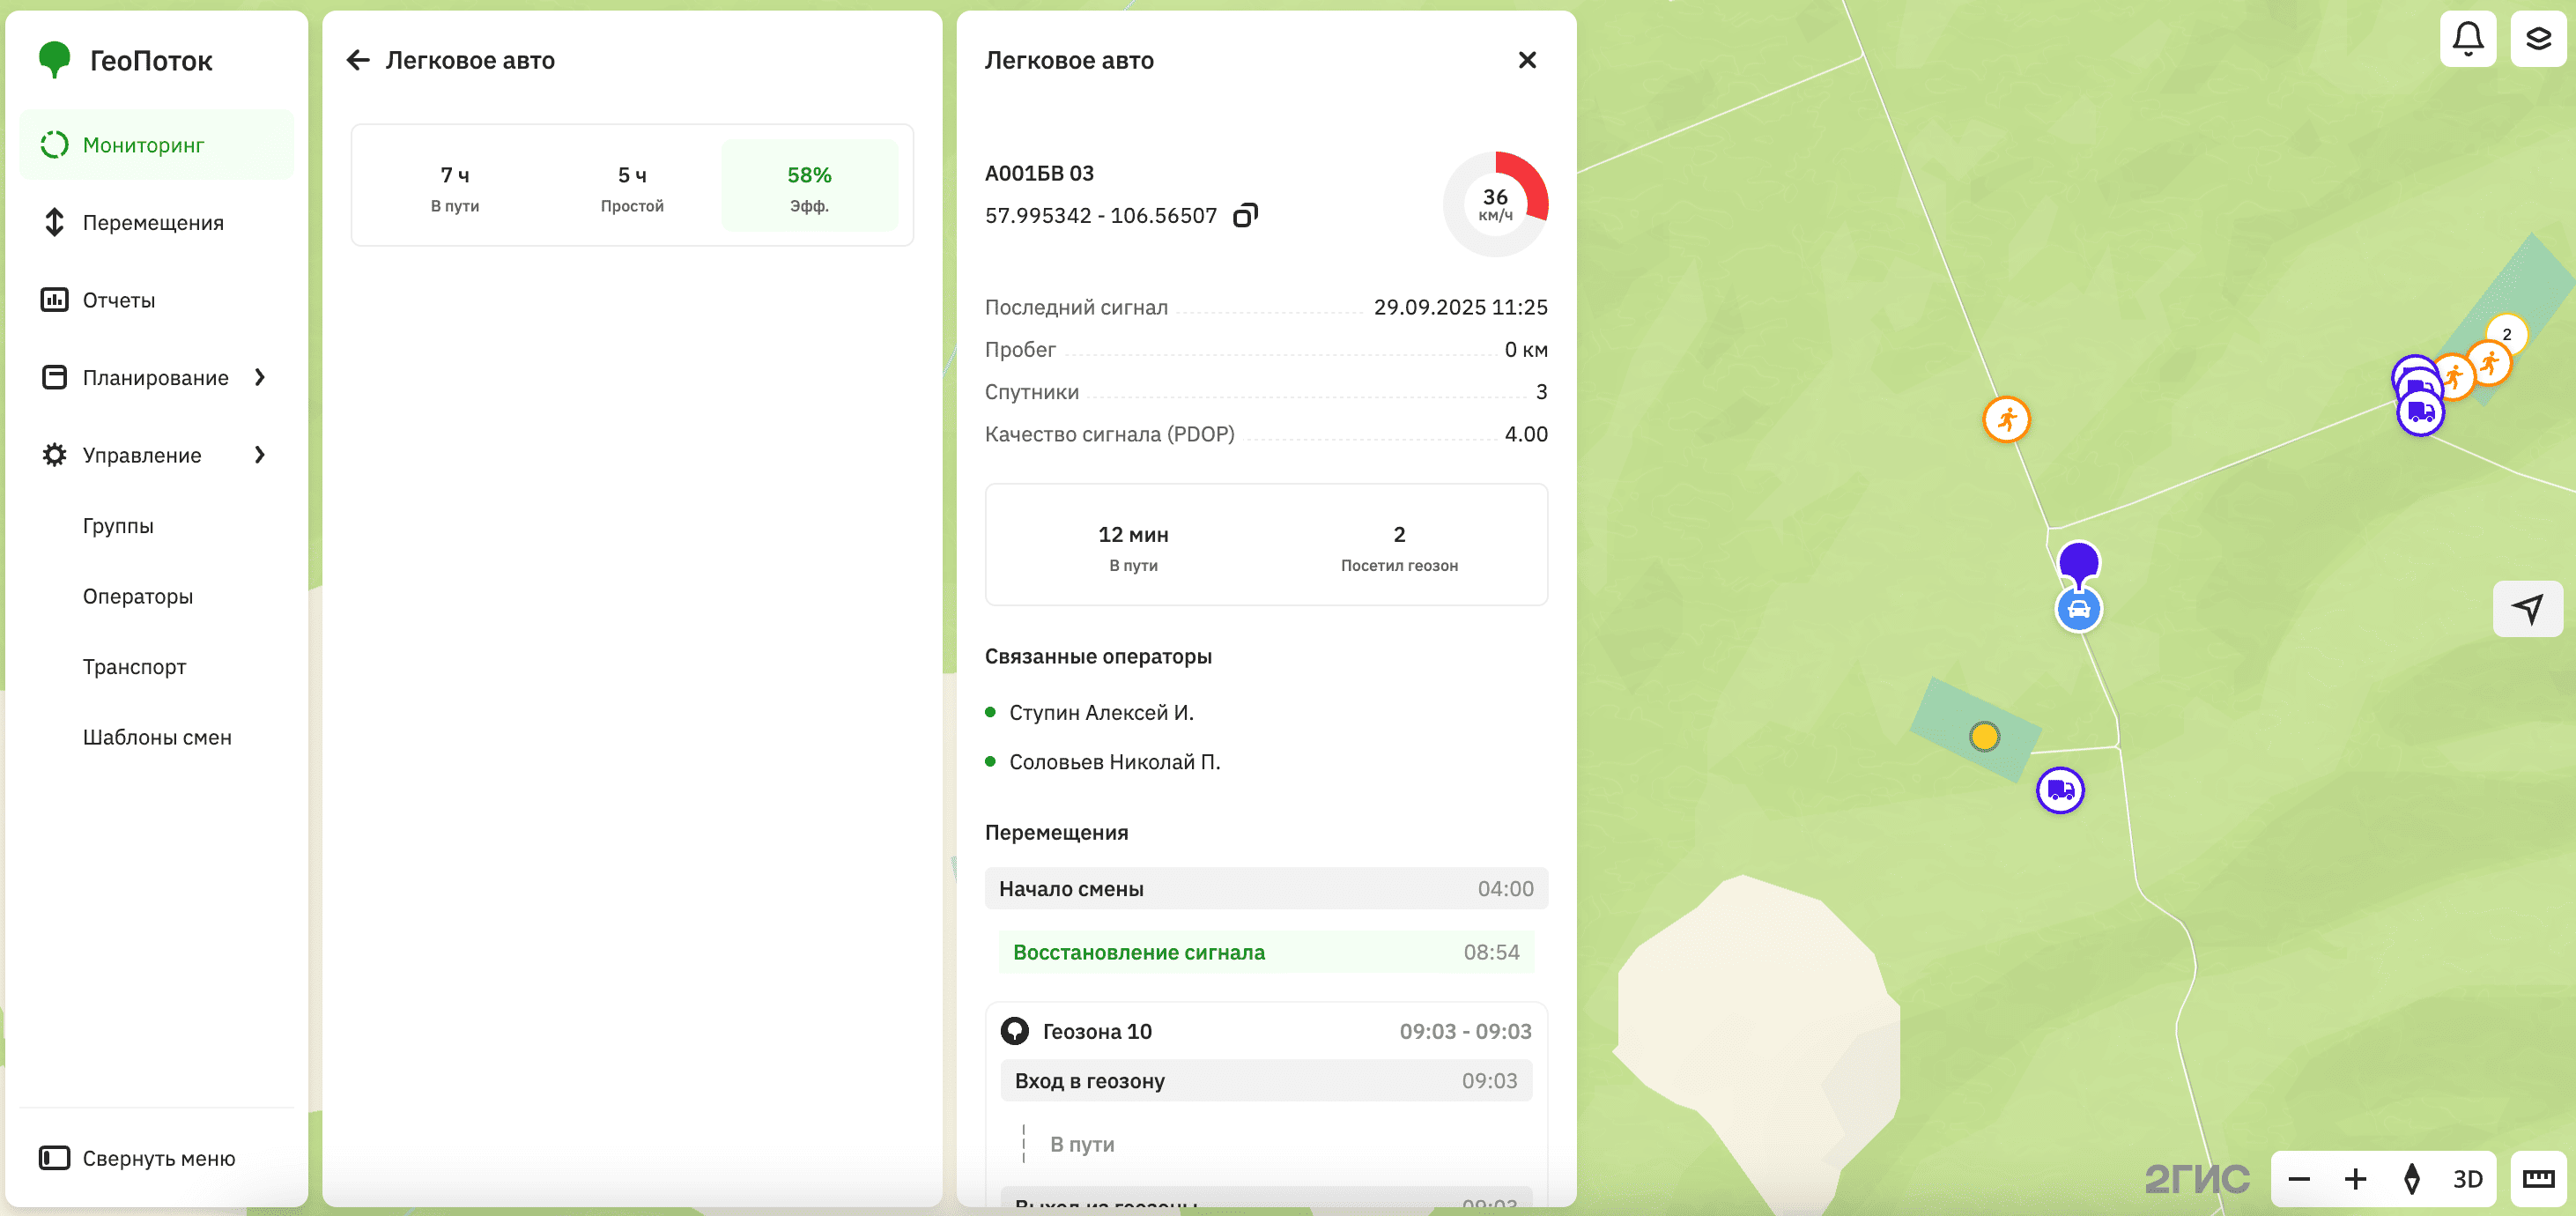Viewport: 2576px width, 1216px height.
Task: Zoom in using the plus button
Action: tap(2355, 1178)
